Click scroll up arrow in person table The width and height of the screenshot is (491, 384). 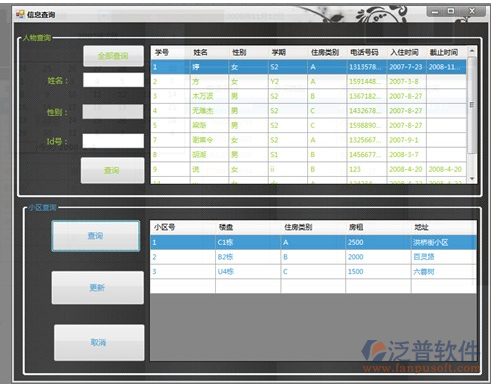pos(472,51)
